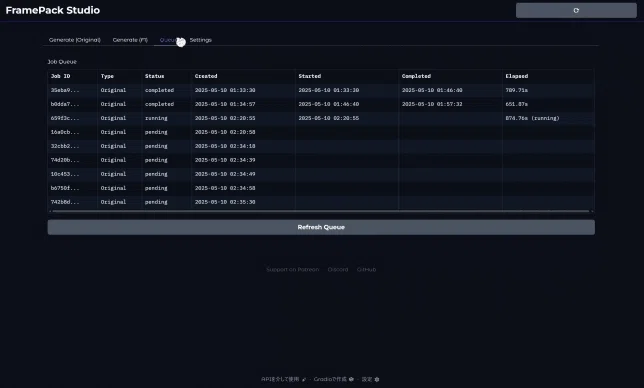Viewport: 644px width, 388px height.
Task: Open the Support on Patreon link
Action: pos(292,269)
